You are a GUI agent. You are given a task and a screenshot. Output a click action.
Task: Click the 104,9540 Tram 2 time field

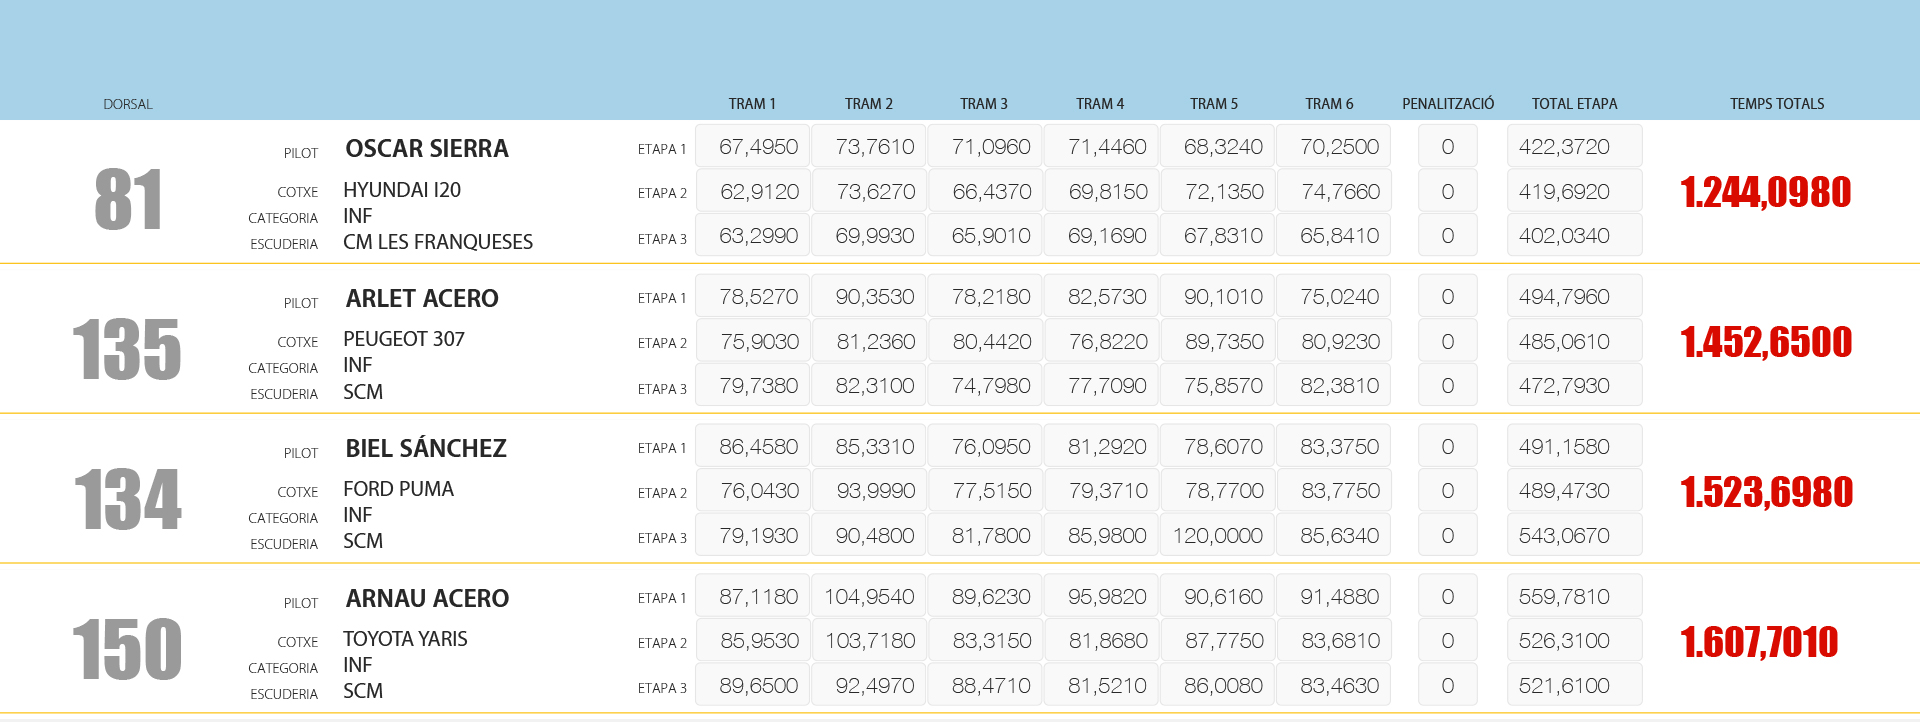pos(869,597)
